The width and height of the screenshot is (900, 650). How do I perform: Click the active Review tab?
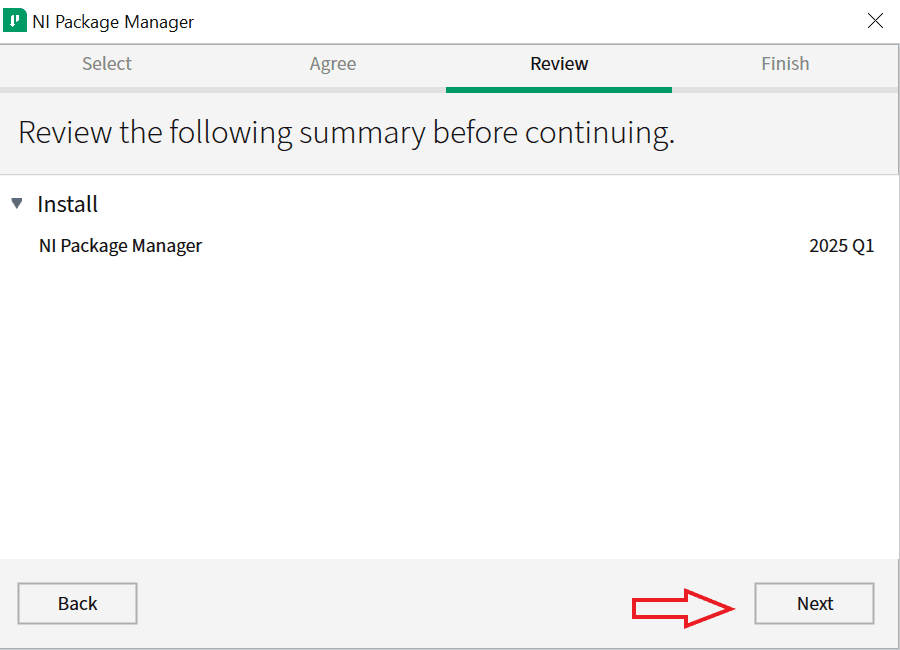tap(559, 64)
